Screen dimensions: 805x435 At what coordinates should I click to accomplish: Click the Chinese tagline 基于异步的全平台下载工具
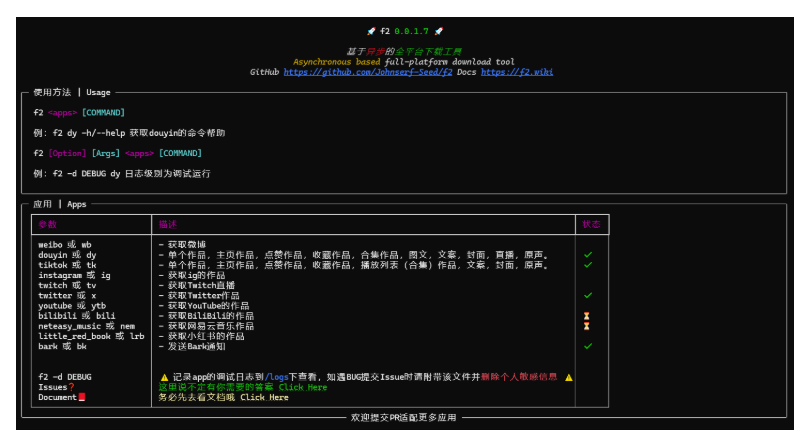point(404,51)
